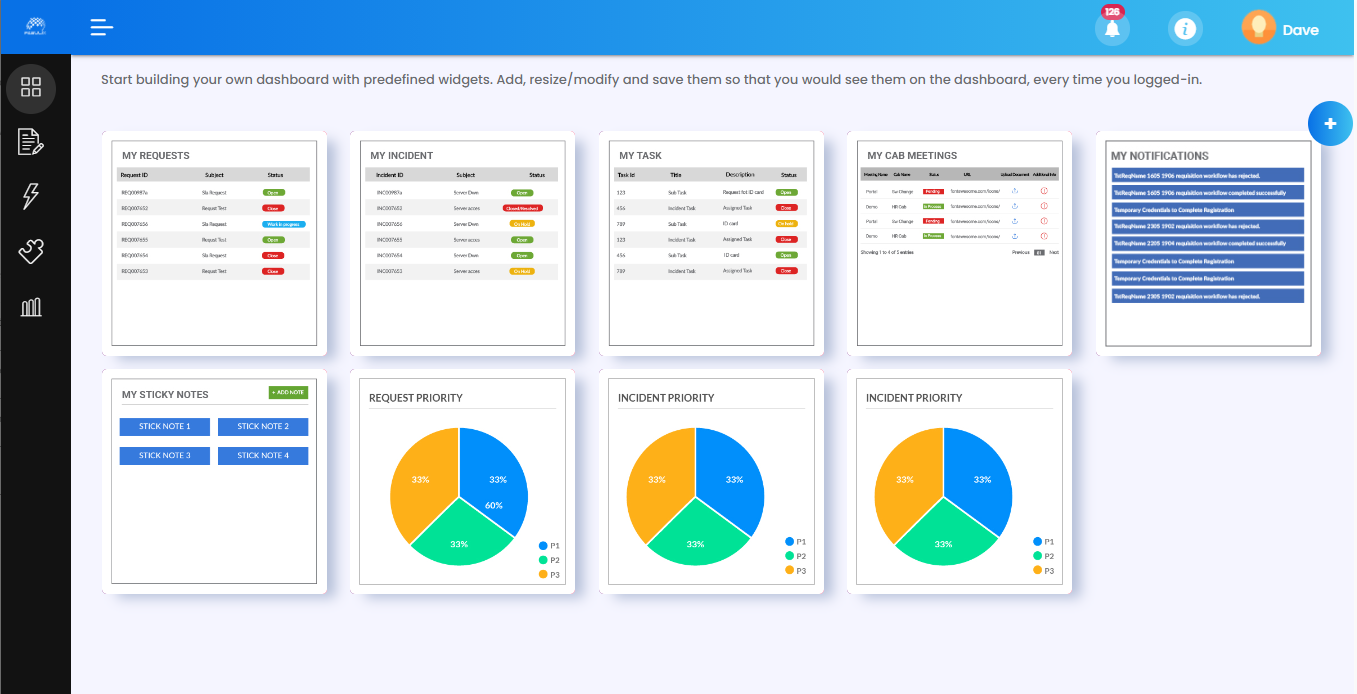Open the notification bell with 126 badge
The image size is (1357, 694).
point(1111,29)
